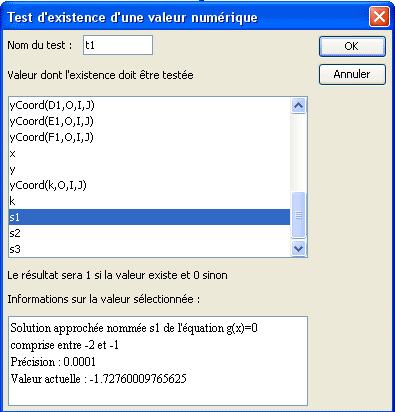The image size is (395, 412).
Task: Click the list scrollbar down arrow
Action: (298, 248)
